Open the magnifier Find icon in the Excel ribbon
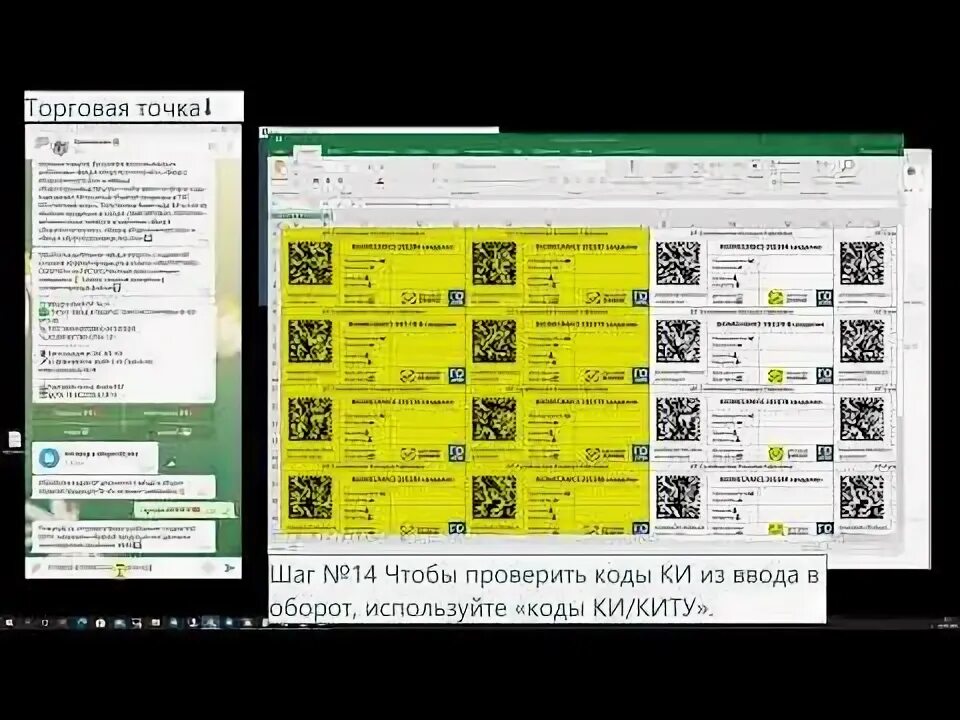 click(847, 166)
